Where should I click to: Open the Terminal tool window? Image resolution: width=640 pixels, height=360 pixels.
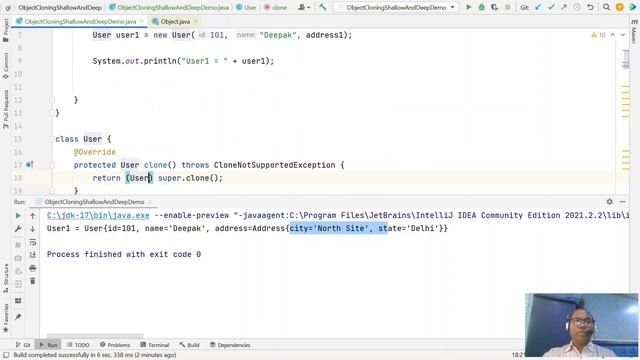pos(155,345)
